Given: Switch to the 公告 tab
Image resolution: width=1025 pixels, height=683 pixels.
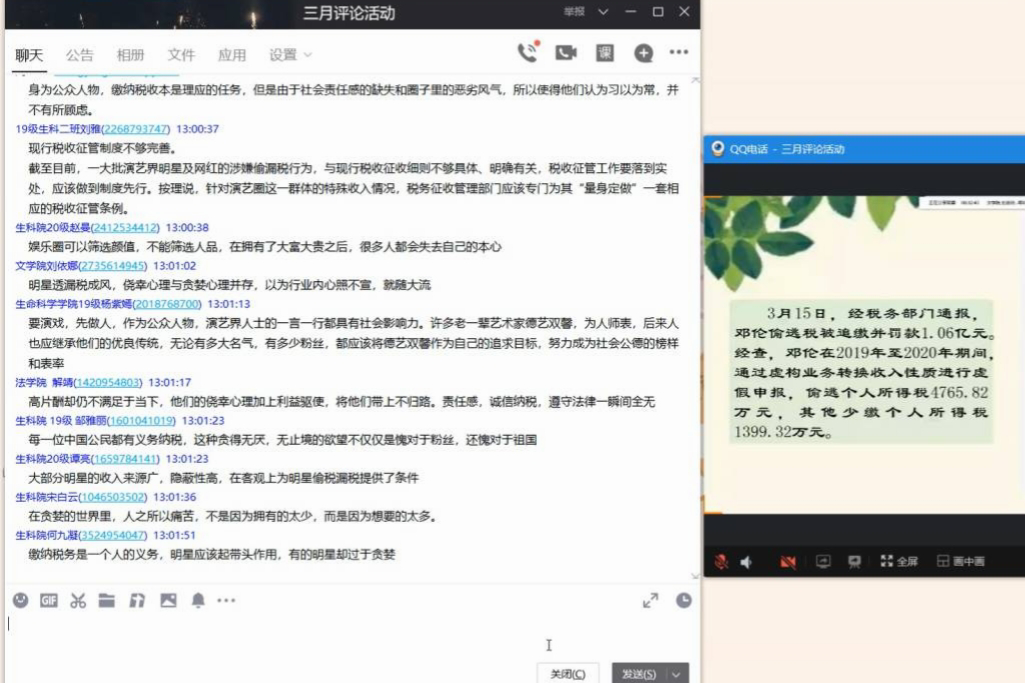Looking at the screenshot, I should pyautogui.click(x=80, y=55).
